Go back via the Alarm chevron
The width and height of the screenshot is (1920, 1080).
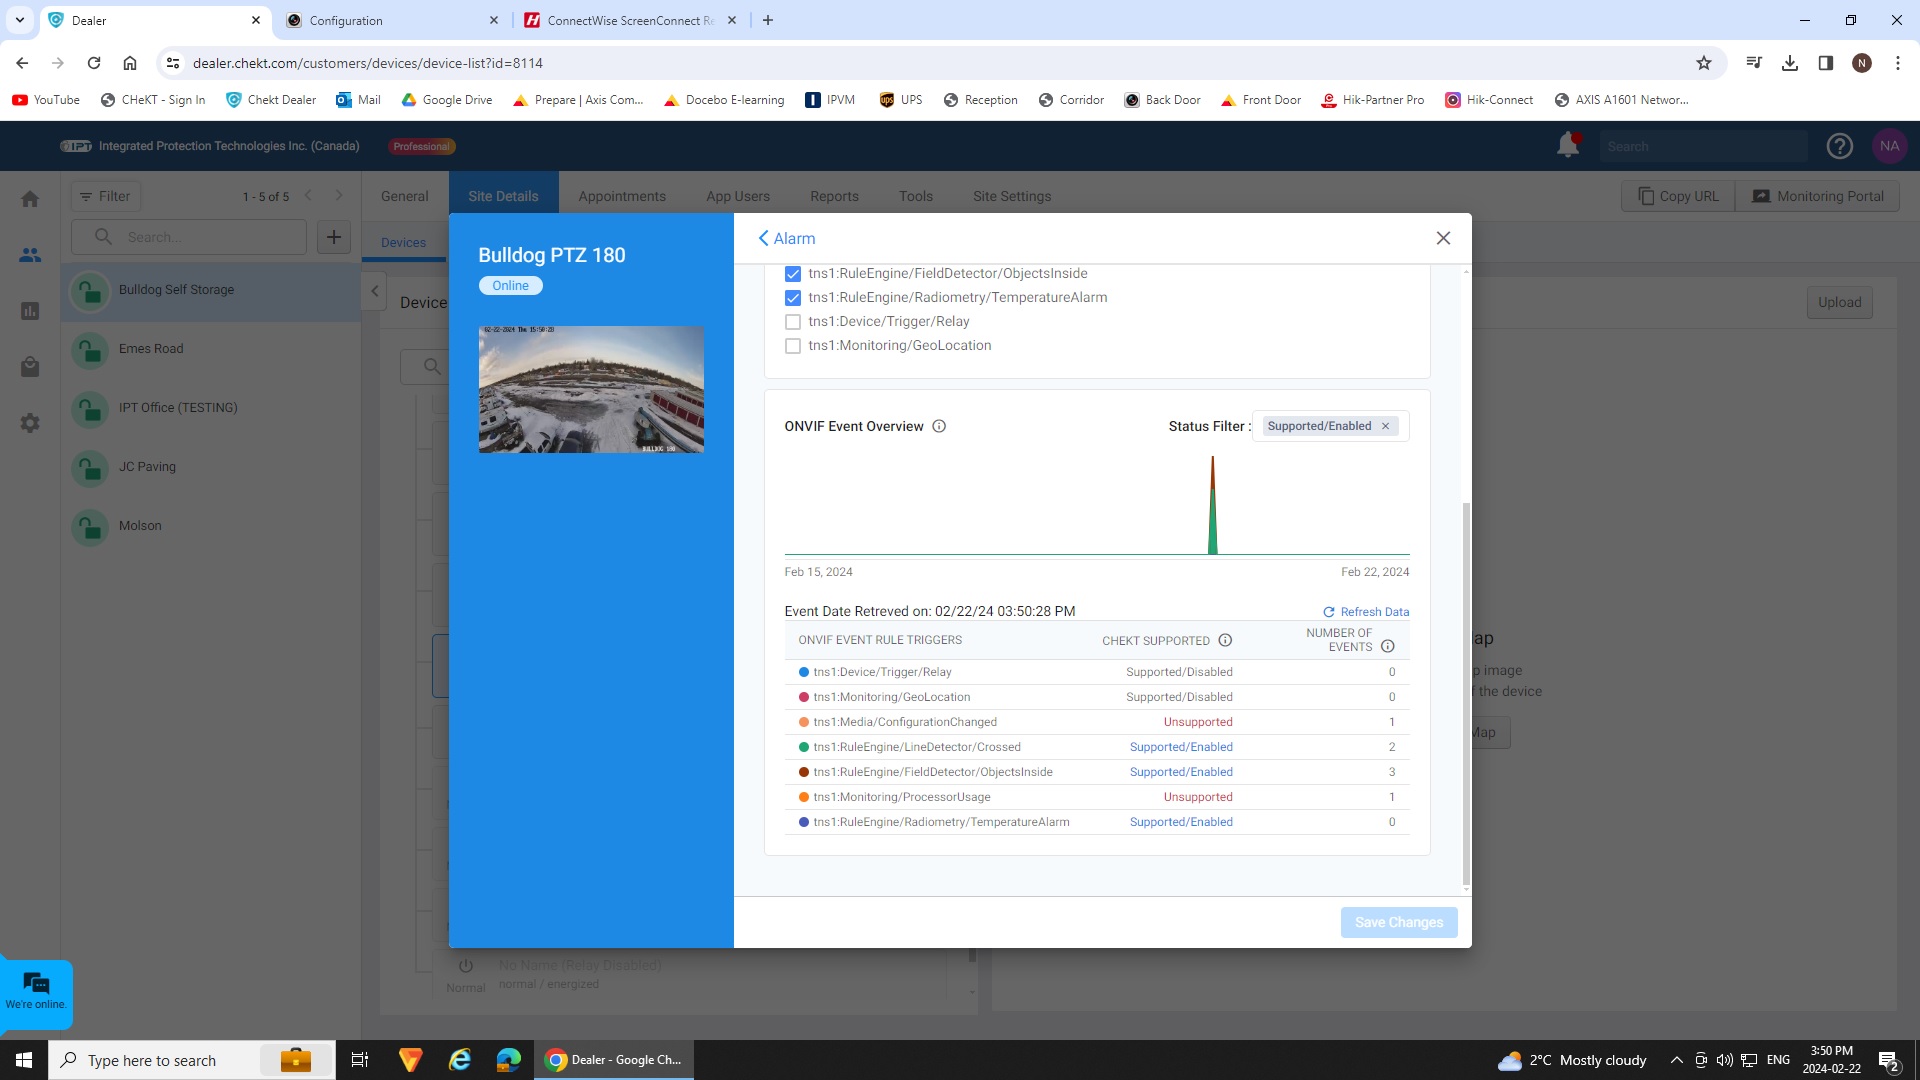(764, 238)
